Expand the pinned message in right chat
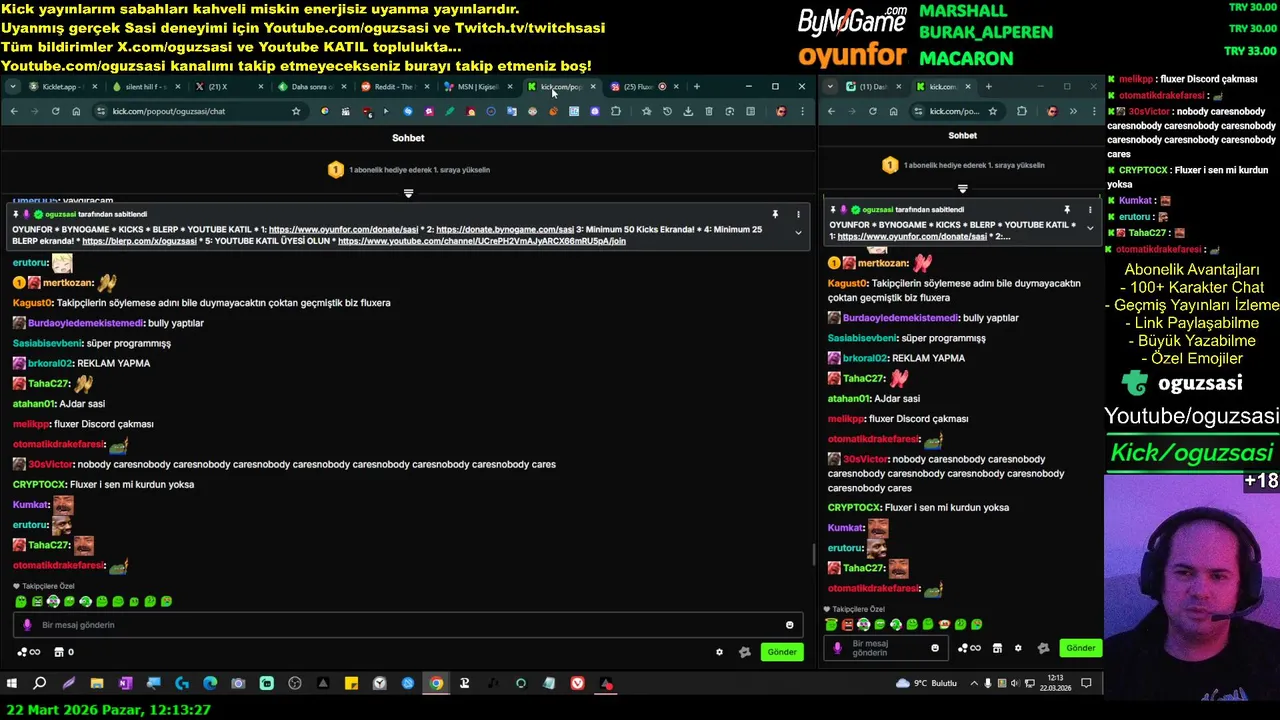Image resolution: width=1280 pixels, height=720 pixels. (x=1090, y=228)
